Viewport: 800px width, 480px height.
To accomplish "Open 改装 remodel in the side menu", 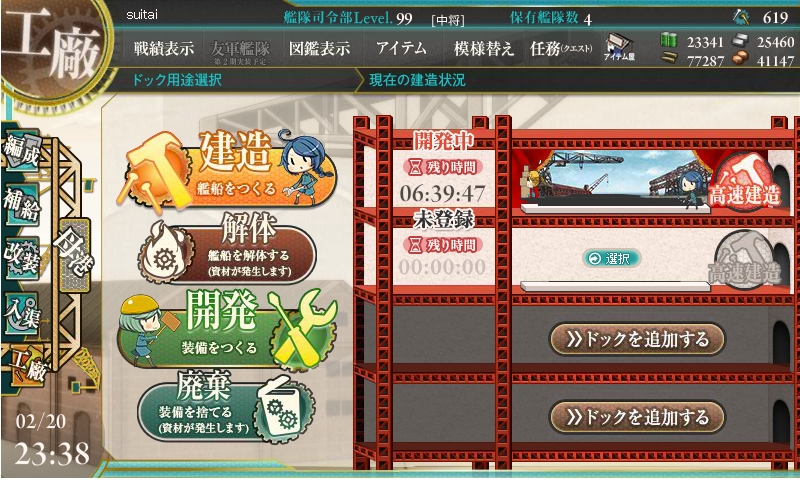I will (x=21, y=258).
